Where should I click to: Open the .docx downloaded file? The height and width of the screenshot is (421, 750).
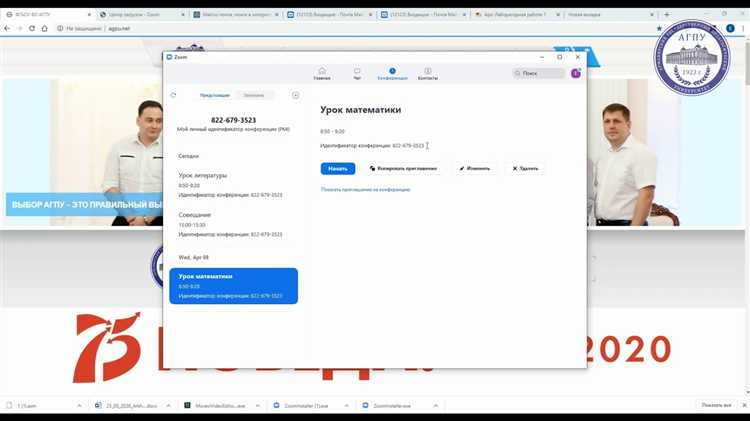point(127,406)
